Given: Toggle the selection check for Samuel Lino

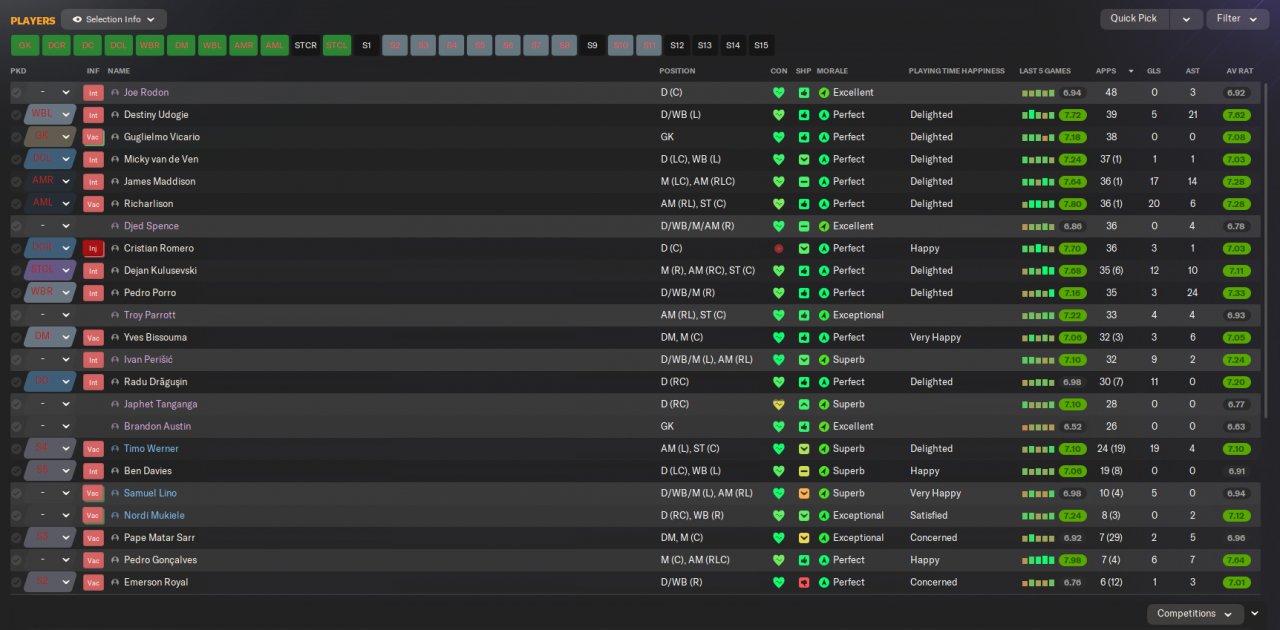Looking at the screenshot, I should (16, 493).
